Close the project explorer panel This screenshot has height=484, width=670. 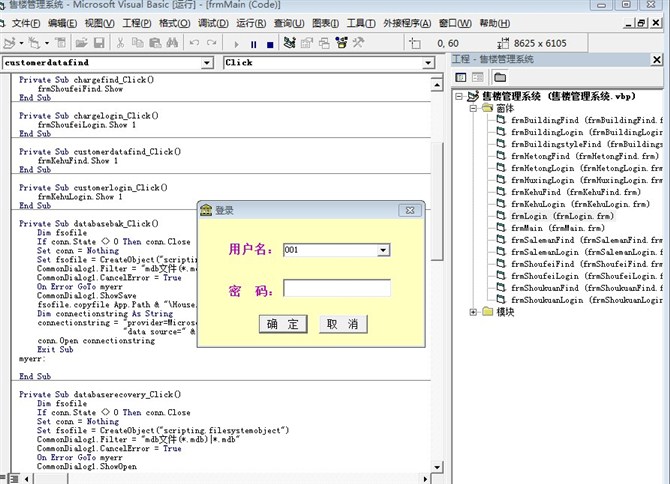coord(657,59)
